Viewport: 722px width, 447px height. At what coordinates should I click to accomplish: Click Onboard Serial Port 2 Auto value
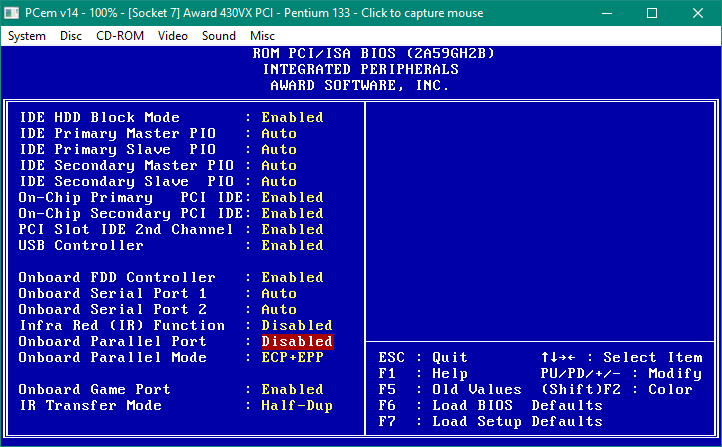click(x=279, y=309)
